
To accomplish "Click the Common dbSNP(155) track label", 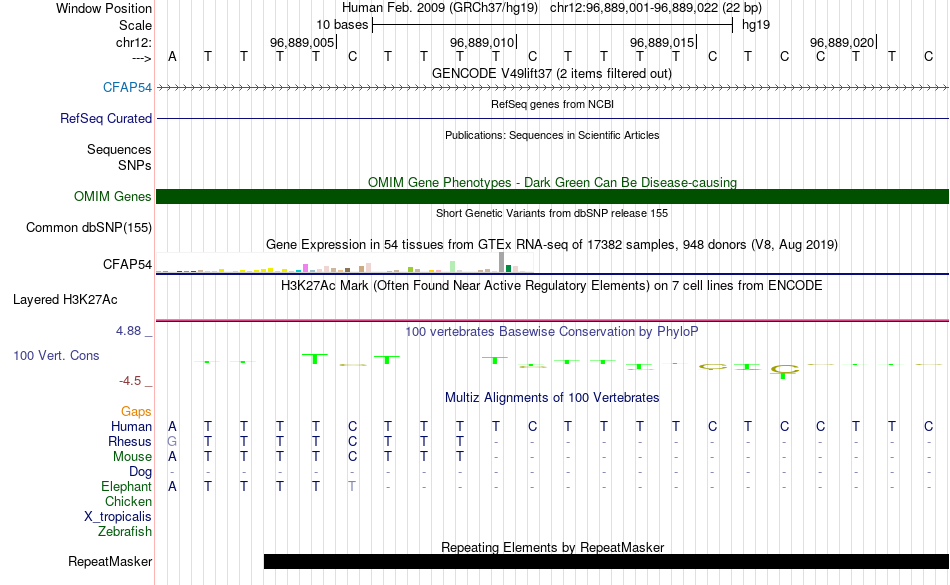I will tap(88, 227).
